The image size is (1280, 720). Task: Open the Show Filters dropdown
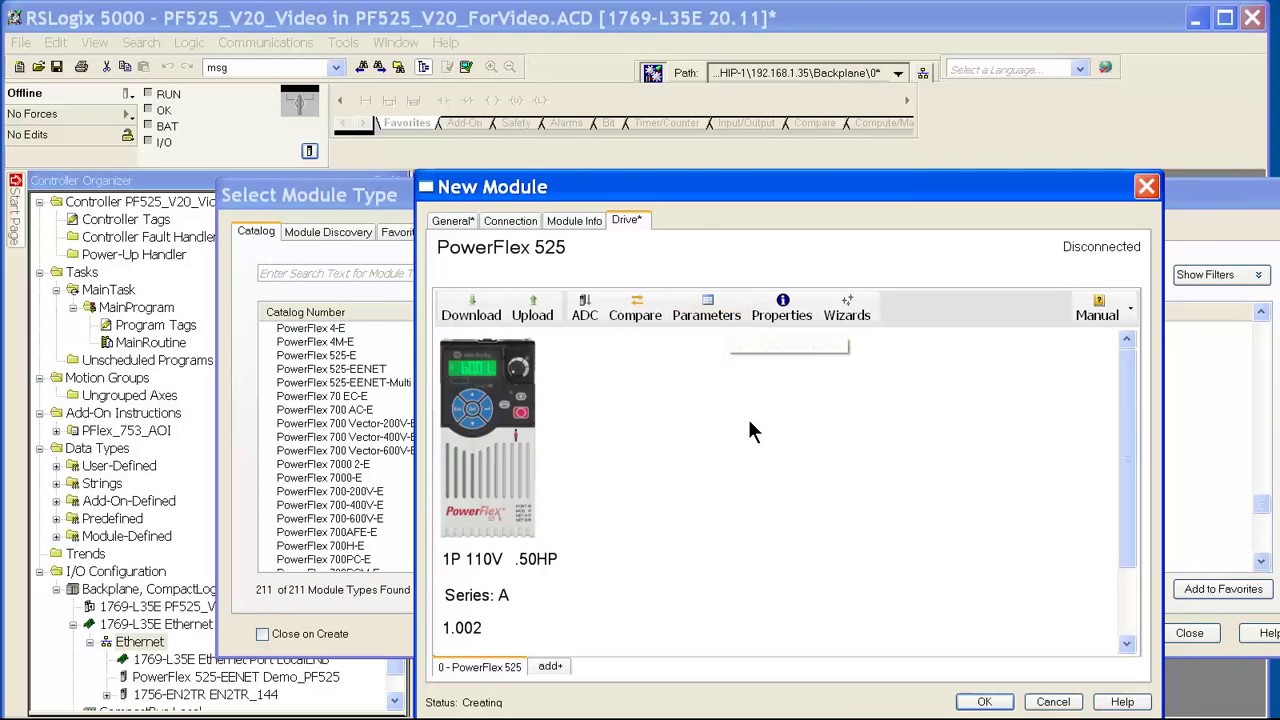[1221, 275]
